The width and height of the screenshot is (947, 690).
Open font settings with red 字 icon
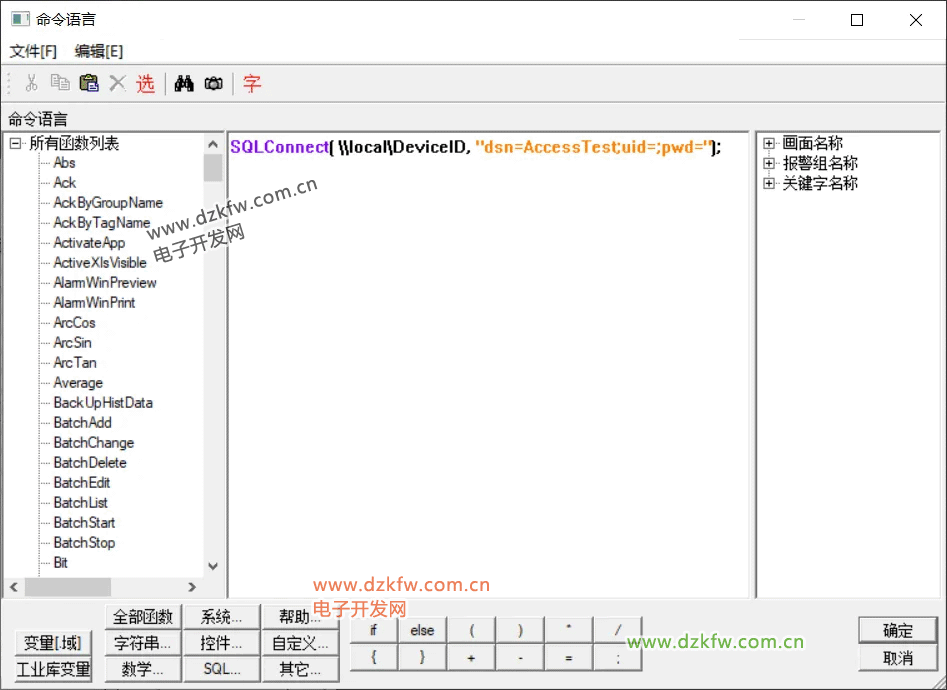(x=252, y=84)
